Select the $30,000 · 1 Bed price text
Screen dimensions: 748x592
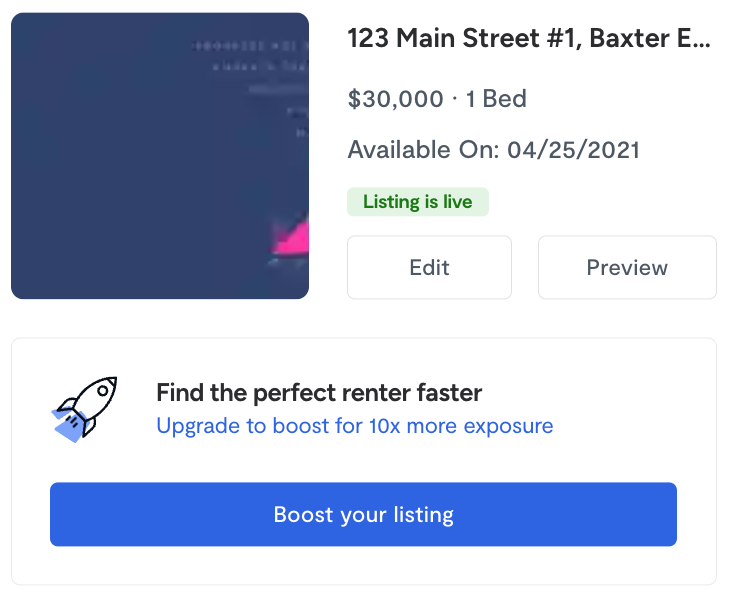click(437, 99)
